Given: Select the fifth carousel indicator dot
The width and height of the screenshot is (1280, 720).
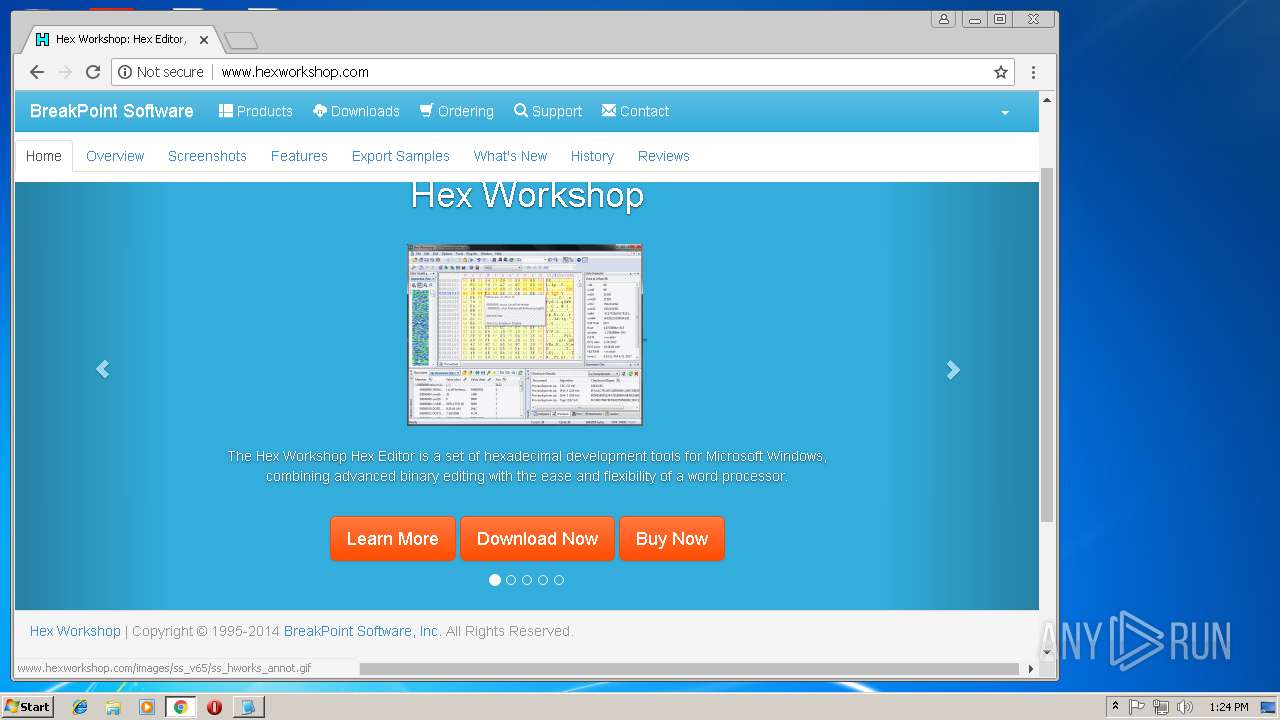Looking at the screenshot, I should click(559, 580).
